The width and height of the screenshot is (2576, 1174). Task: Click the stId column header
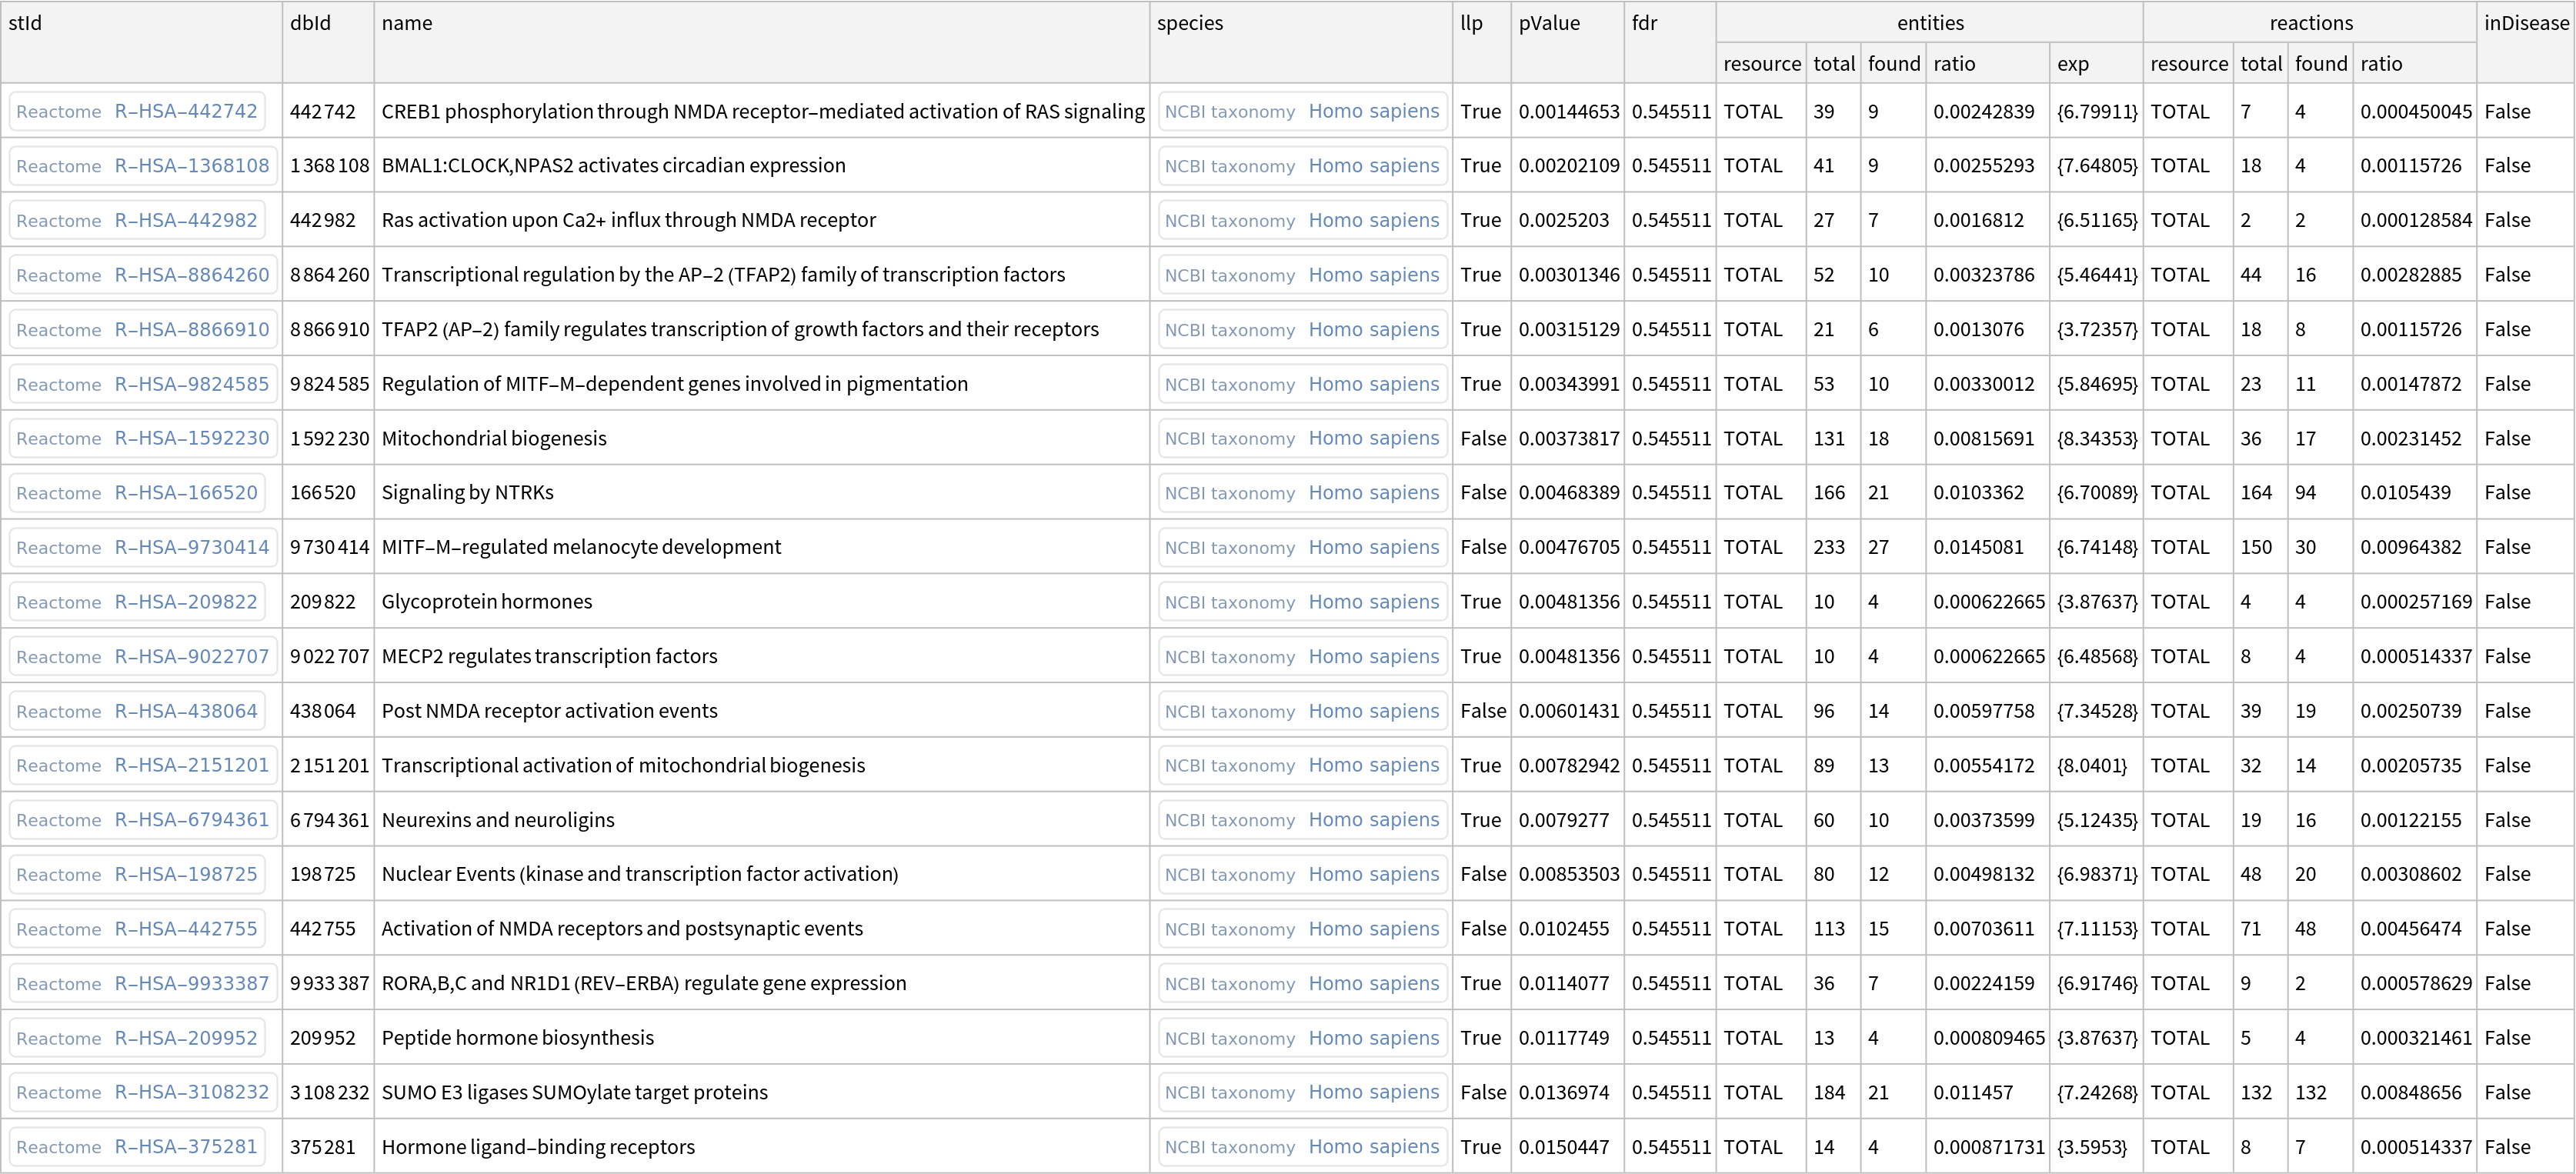(26, 23)
